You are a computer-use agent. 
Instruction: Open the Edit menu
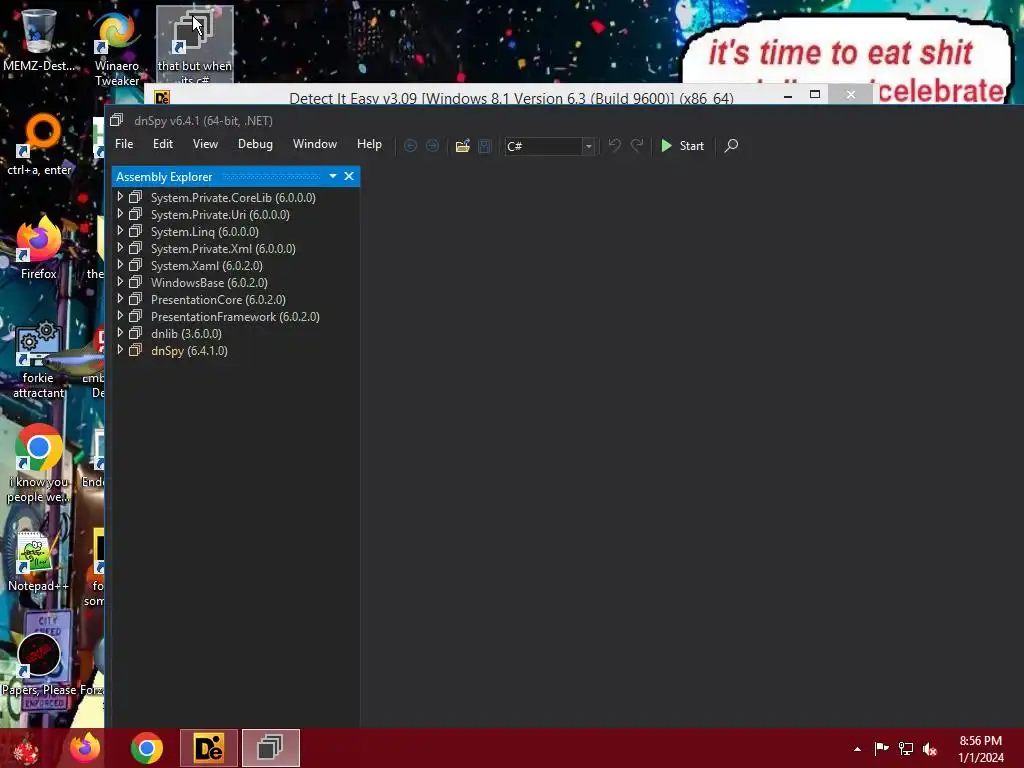[163, 144]
